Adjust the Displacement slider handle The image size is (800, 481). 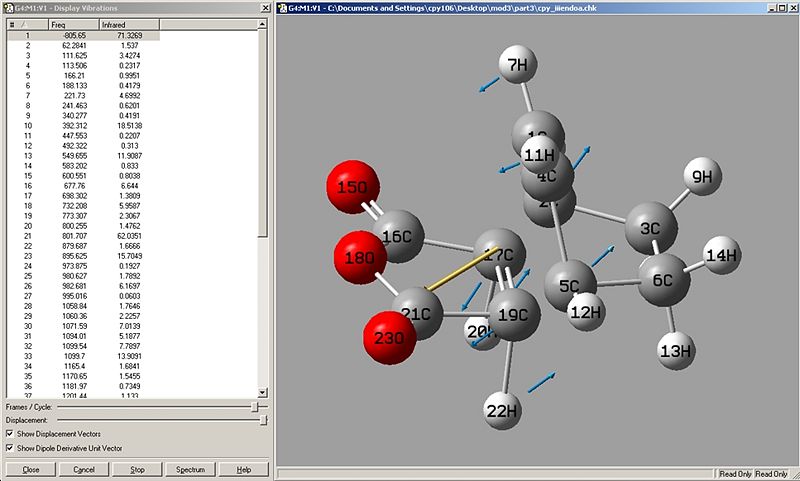pos(263,420)
